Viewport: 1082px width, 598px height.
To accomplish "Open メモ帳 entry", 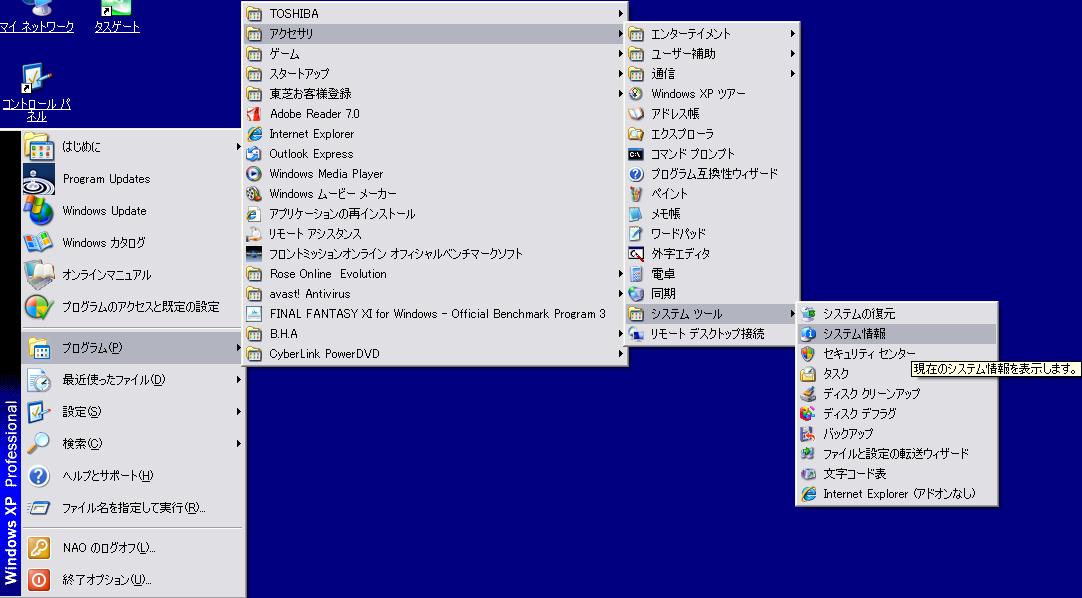I will pyautogui.click(x=712, y=214).
